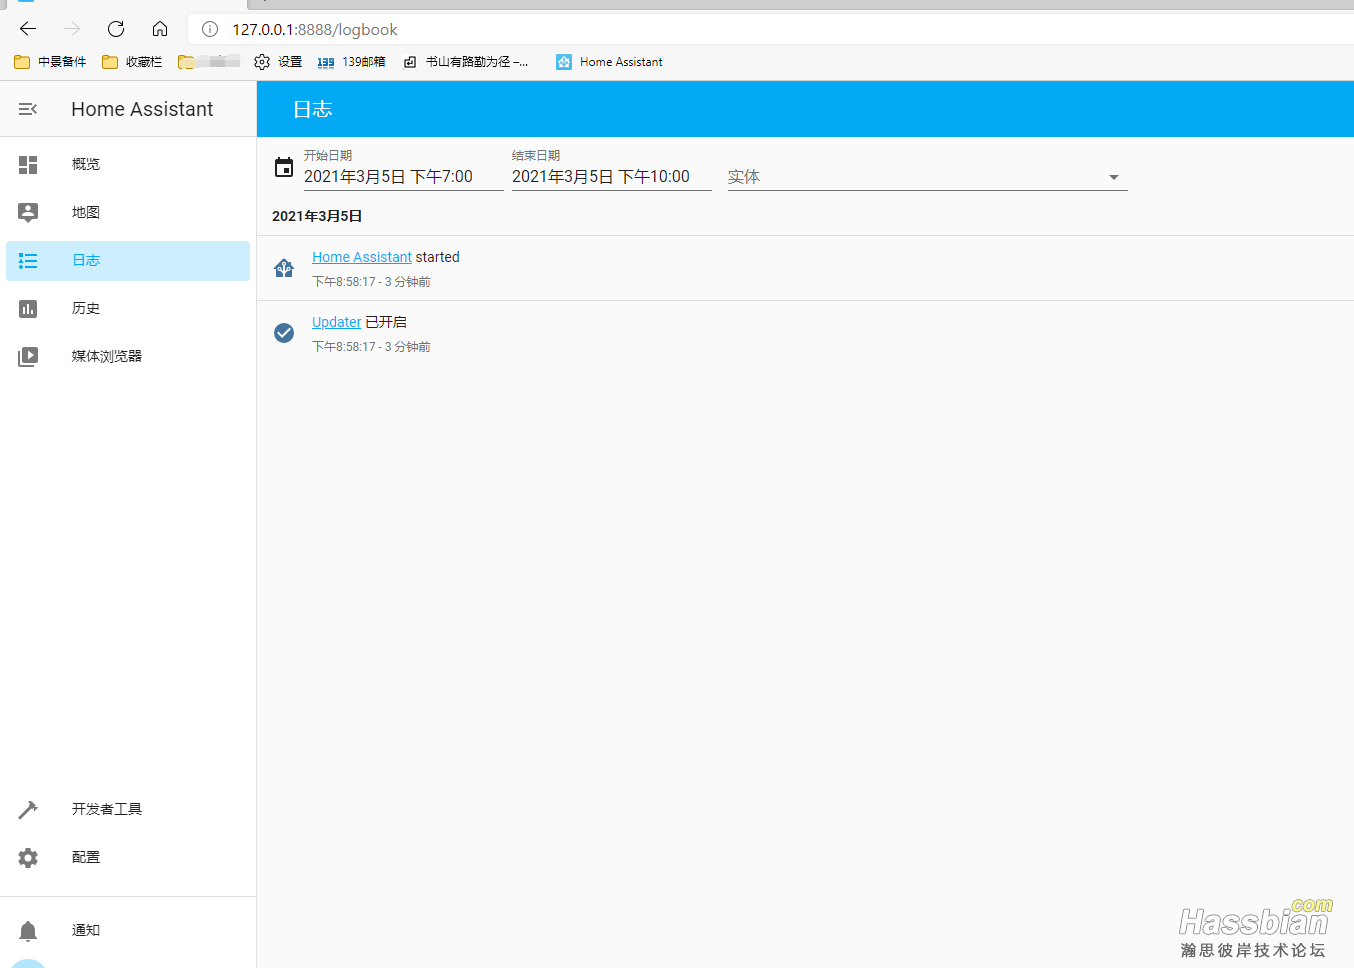Go to browser home page icon
1354x968 pixels.
[x=160, y=29]
